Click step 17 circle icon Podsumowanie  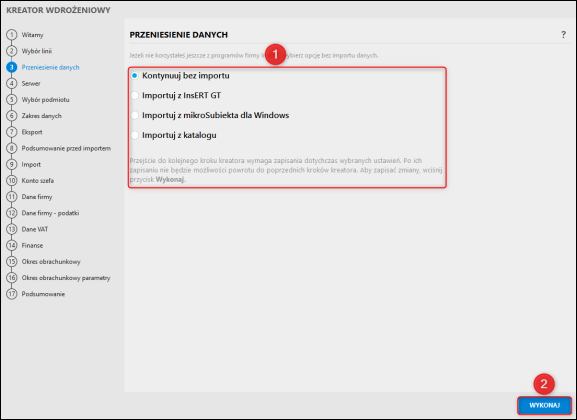[x=12, y=294]
